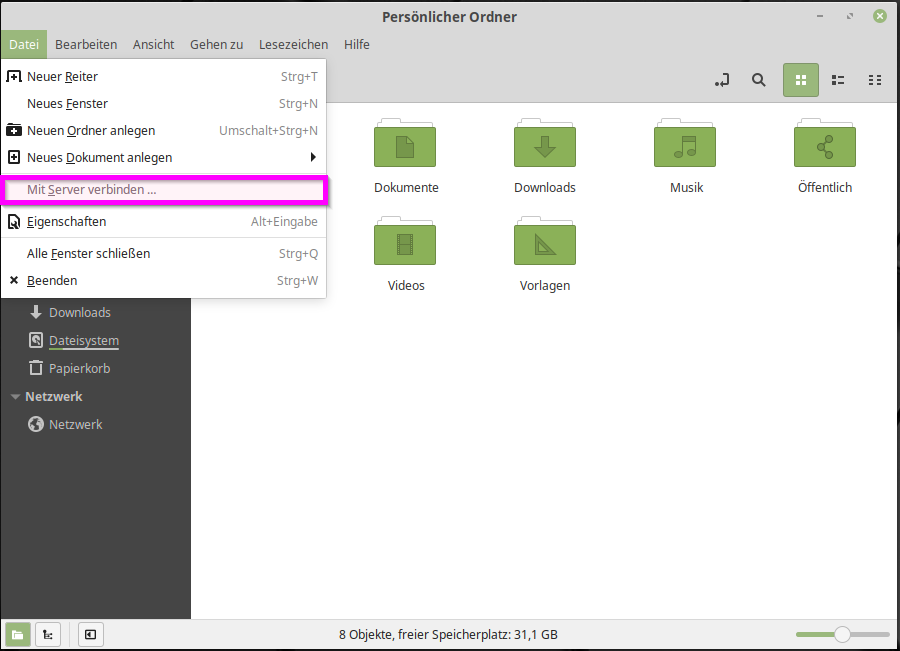Show tree view in sidebar

click(x=48, y=634)
